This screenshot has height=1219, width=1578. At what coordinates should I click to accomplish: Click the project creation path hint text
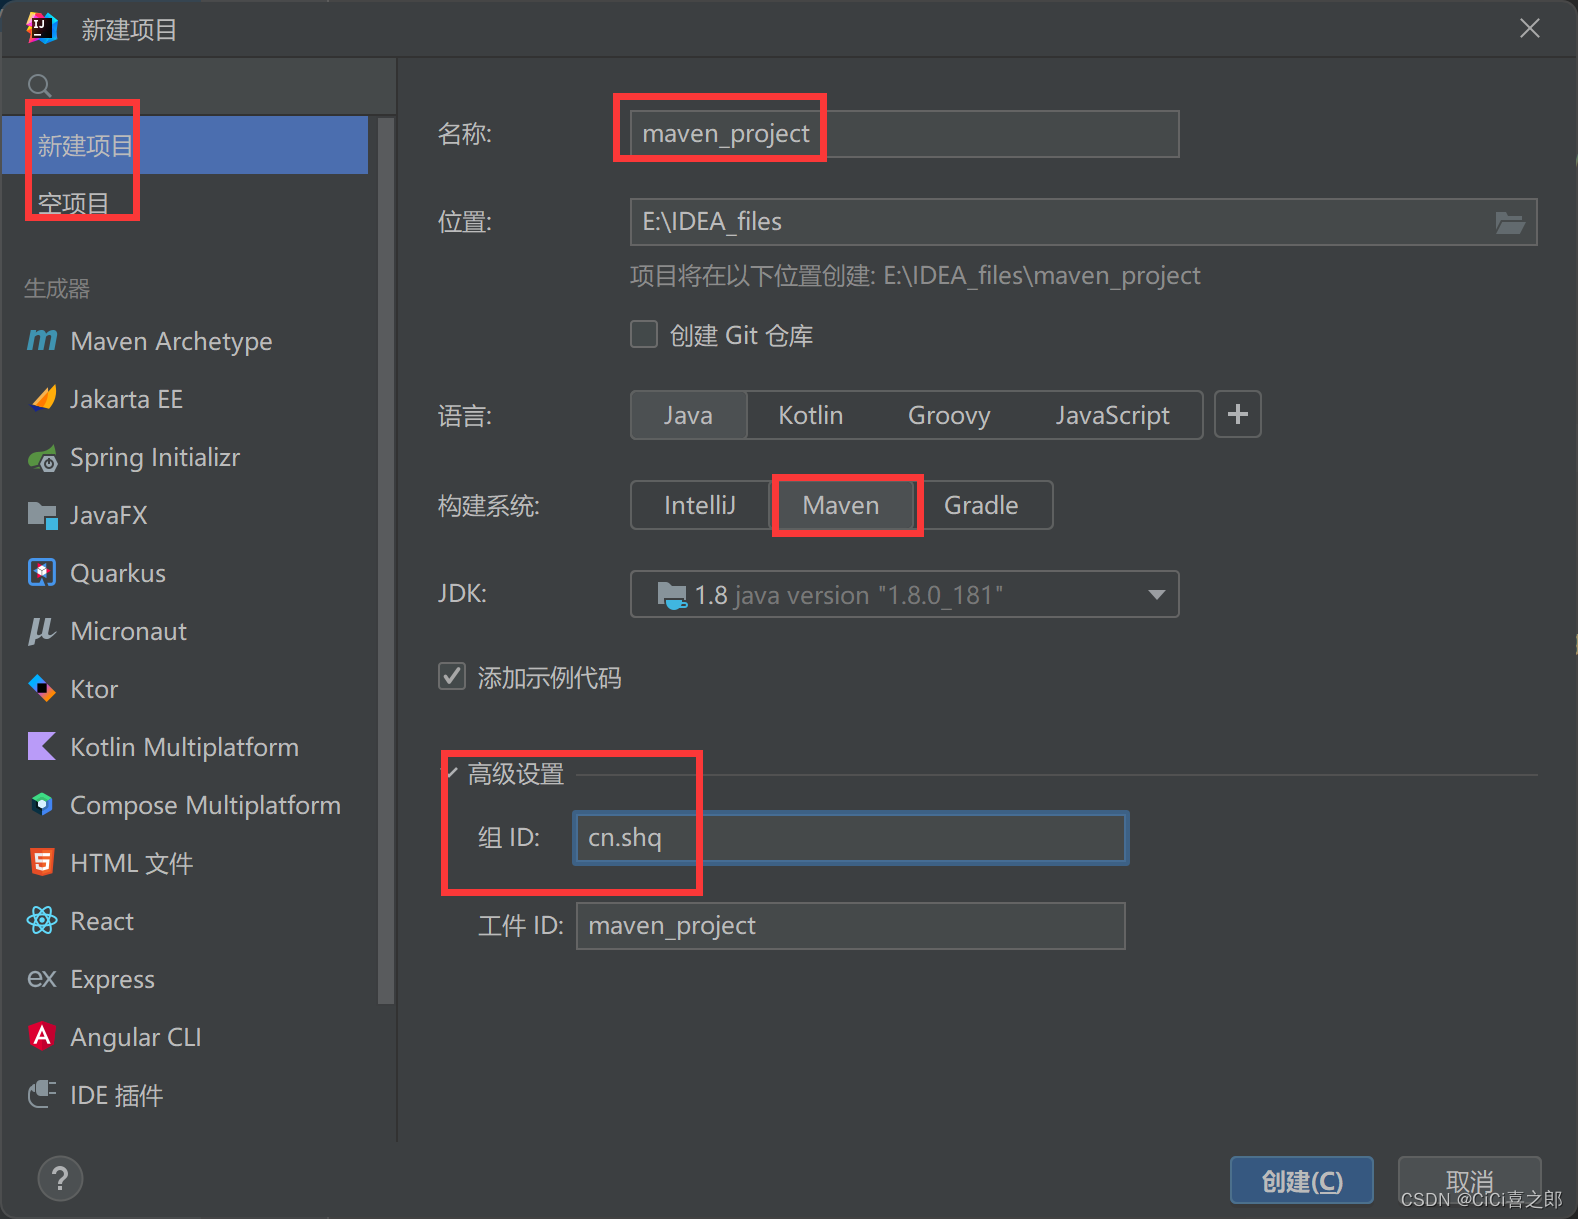(915, 276)
